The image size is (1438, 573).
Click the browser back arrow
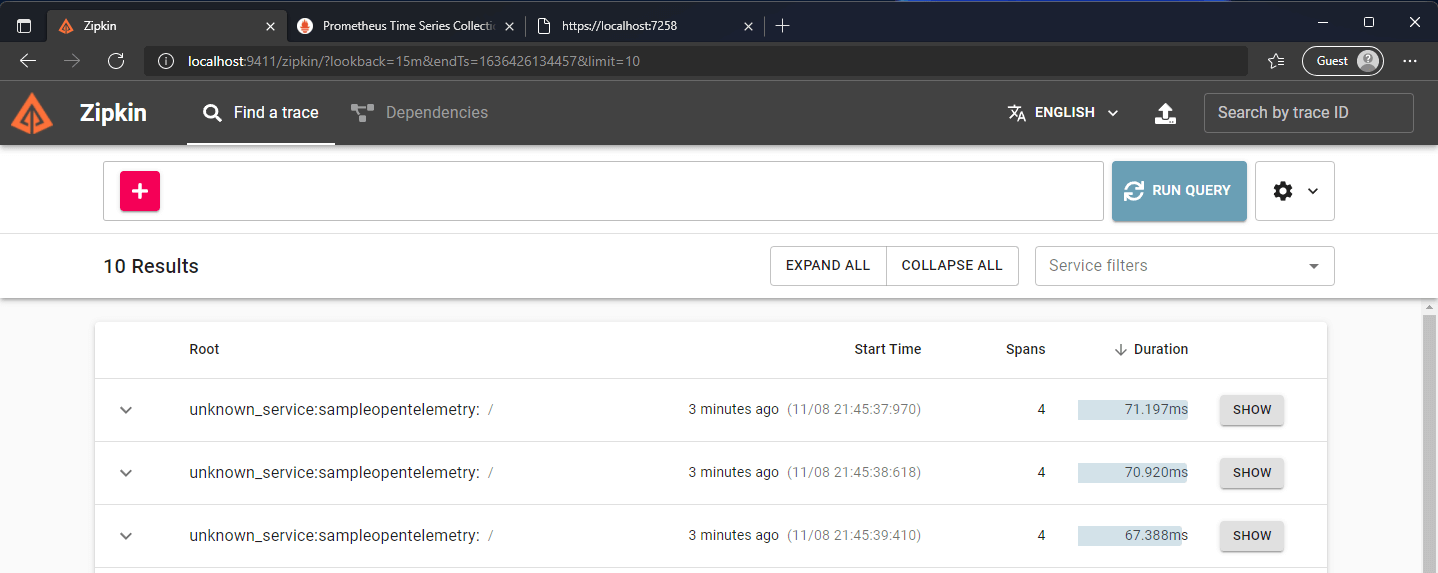point(28,61)
